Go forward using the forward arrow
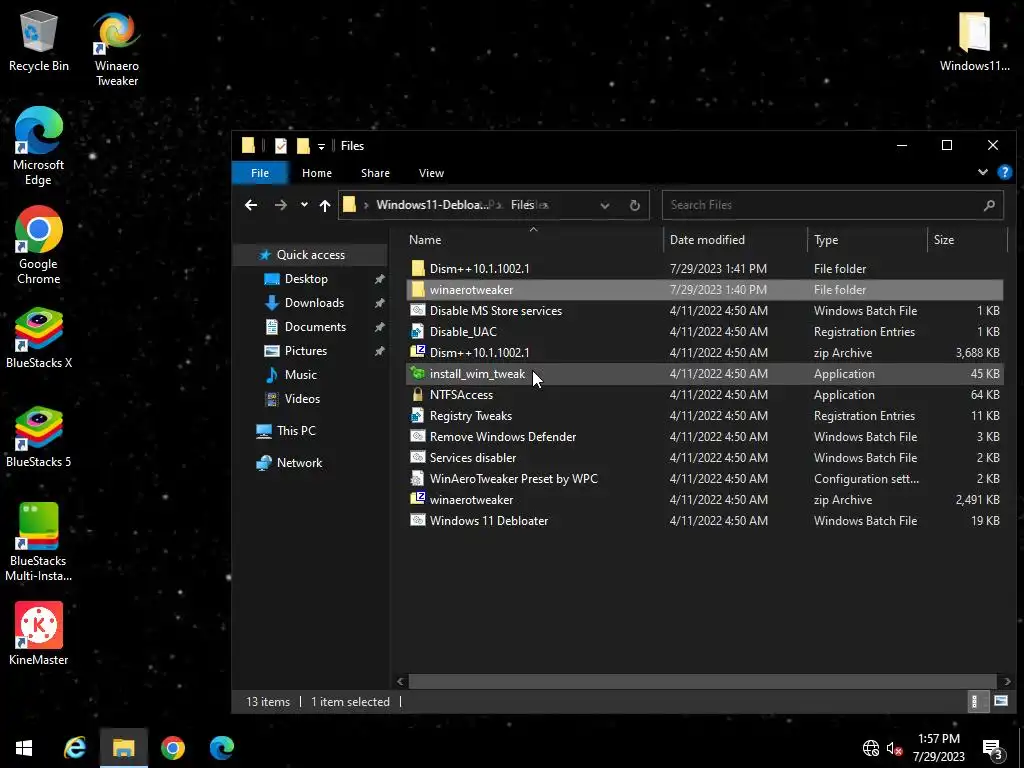 [281, 205]
